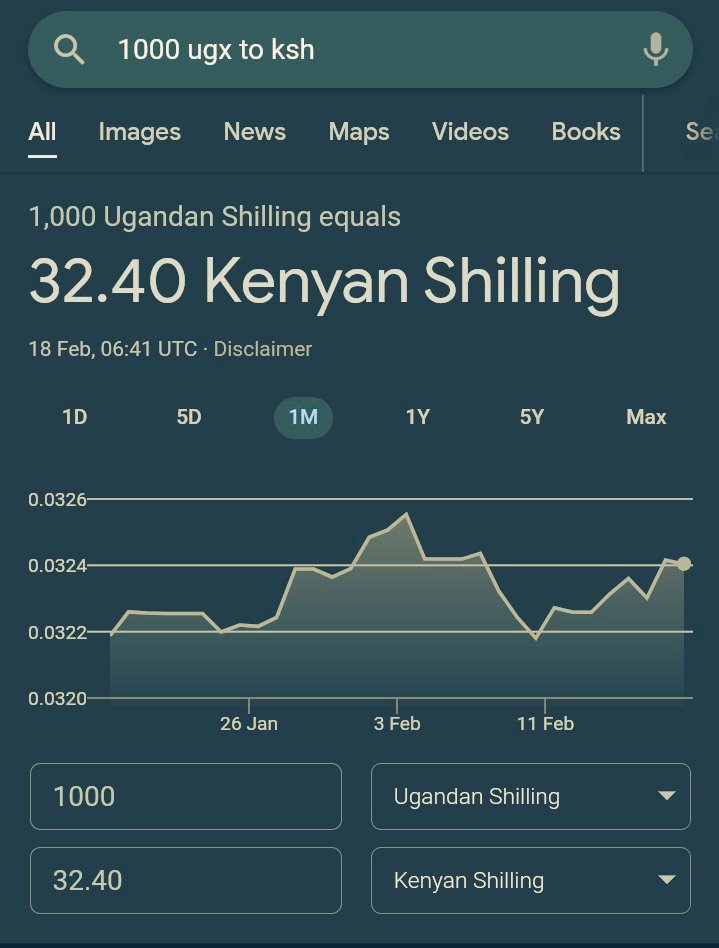This screenshot has width=719, height=948.
Task: Click '1,000 Ugandan Shilling equals' text
Action: click(x=215, y=217)
